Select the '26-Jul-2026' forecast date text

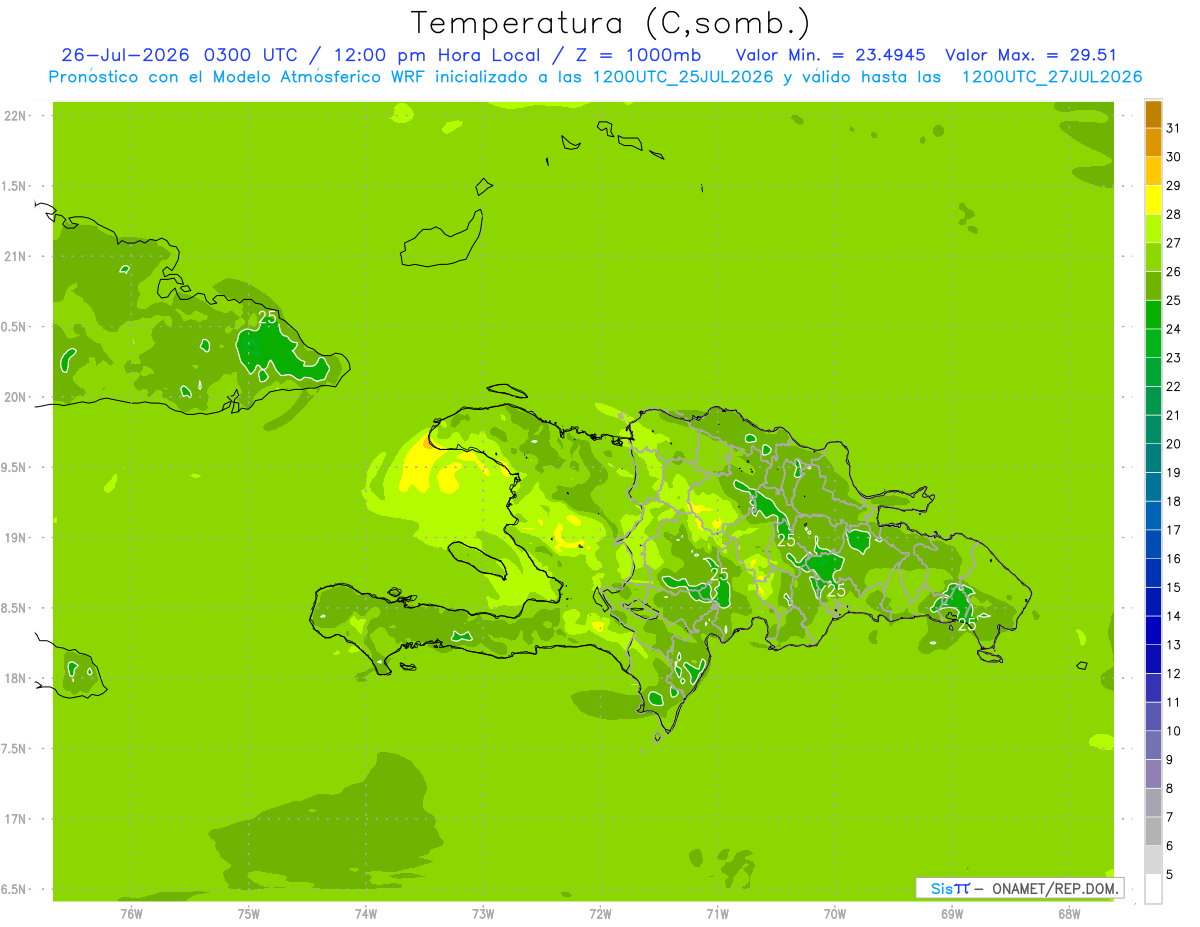125,55
